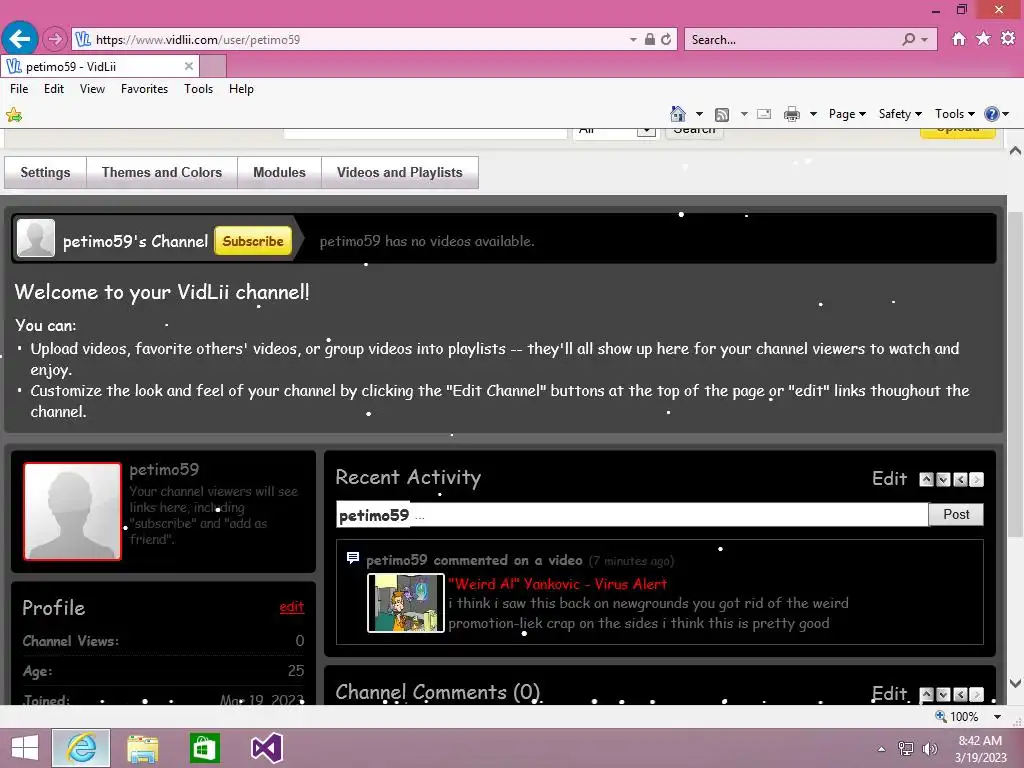Open View menu

click(92, 89)
